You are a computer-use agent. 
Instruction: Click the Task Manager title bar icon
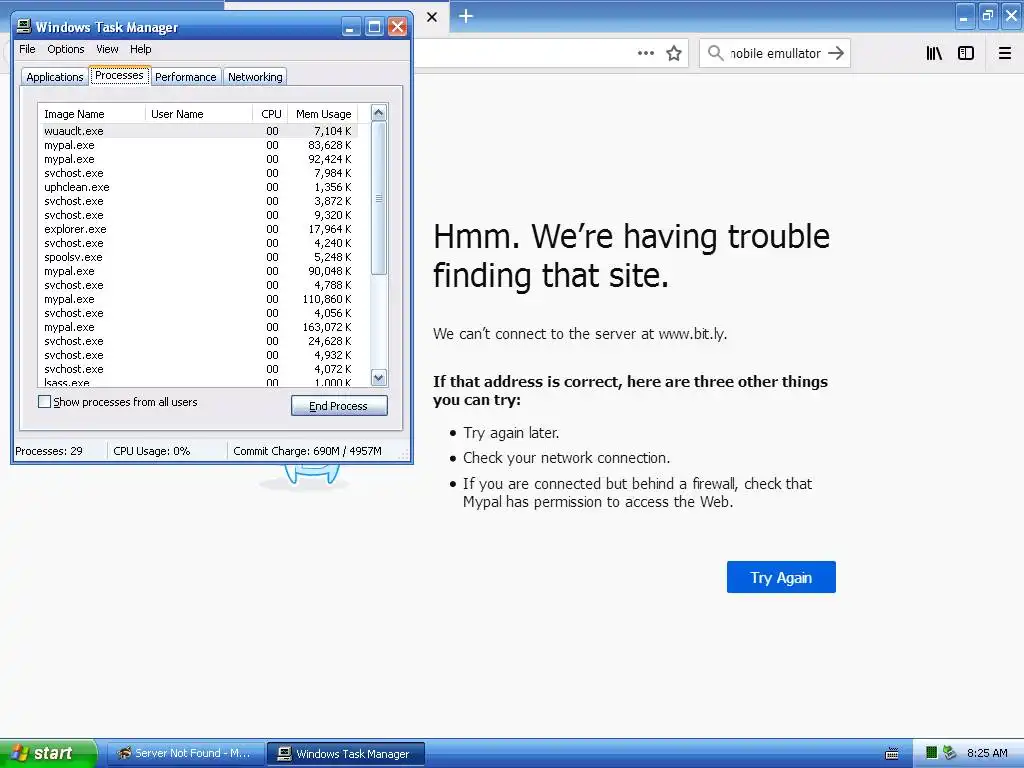24,26
